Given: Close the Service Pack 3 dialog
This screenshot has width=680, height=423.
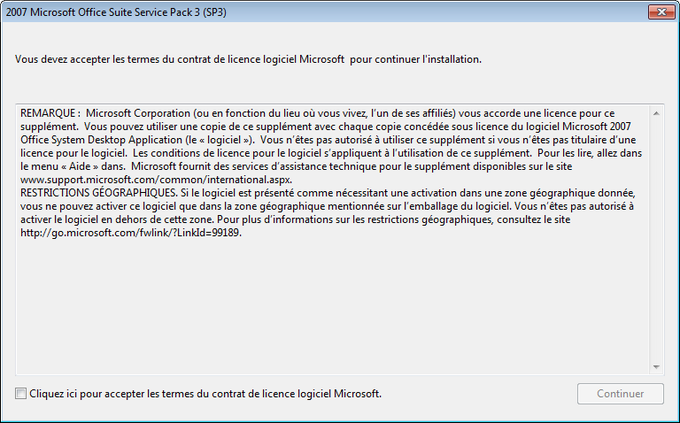Looking at the screenshot, I should [x=661, y=12].
